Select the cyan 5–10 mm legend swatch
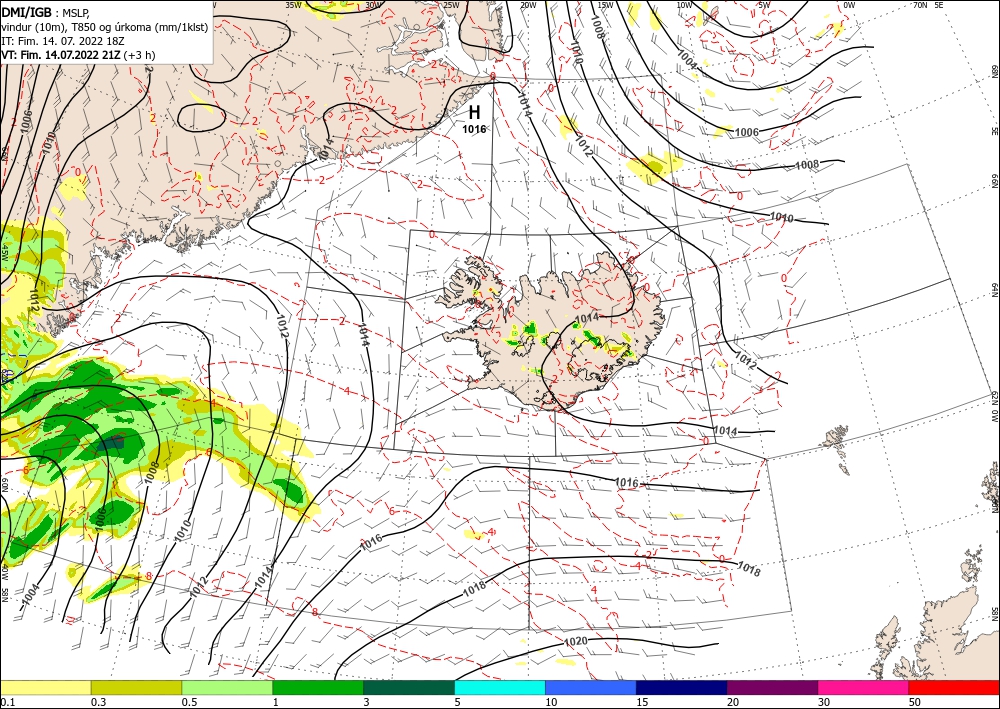This screenshot has width=1000, height=709. point(500,687)
